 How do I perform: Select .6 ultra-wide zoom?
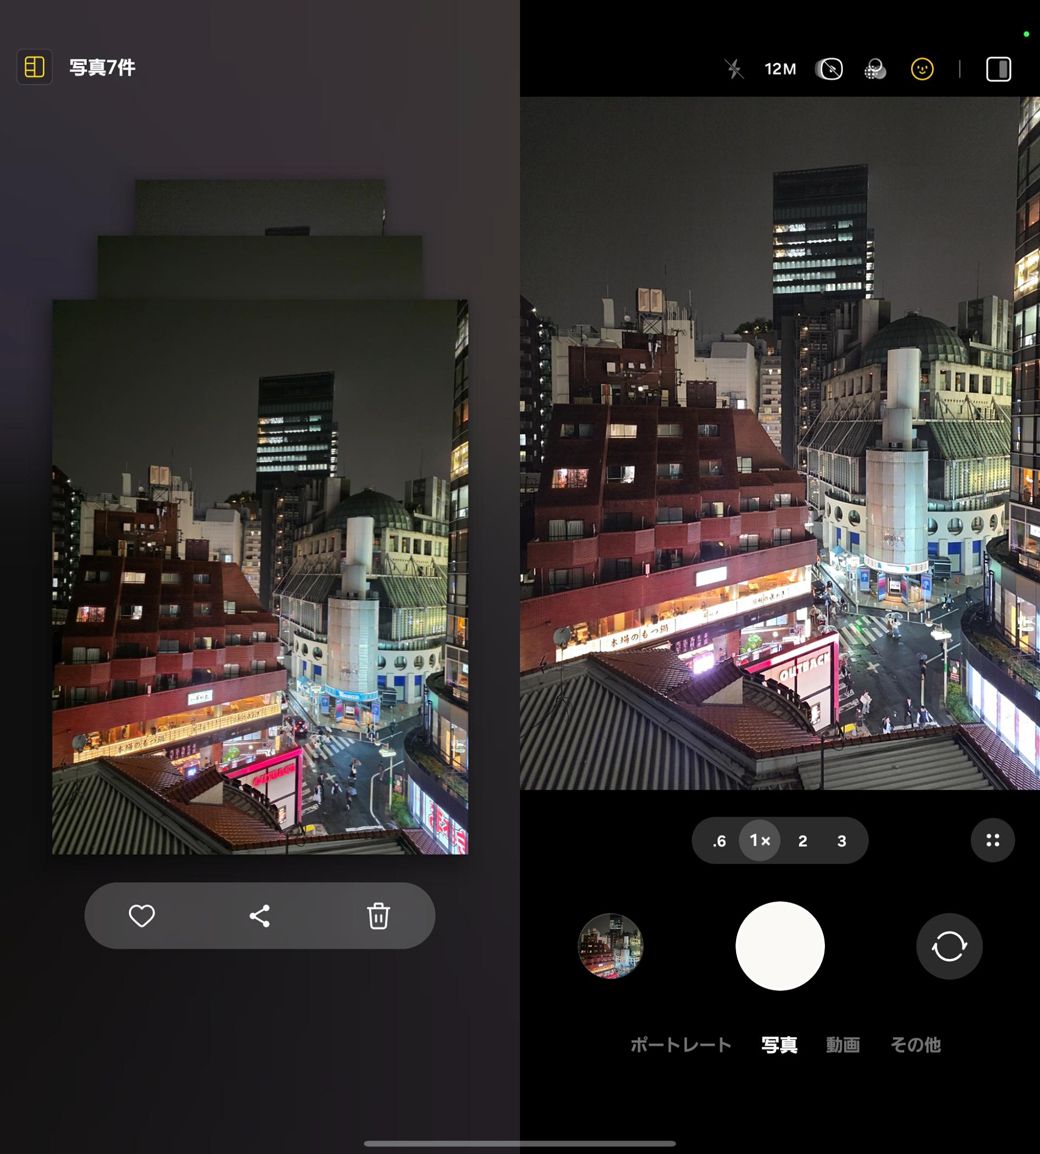(719, 841)
